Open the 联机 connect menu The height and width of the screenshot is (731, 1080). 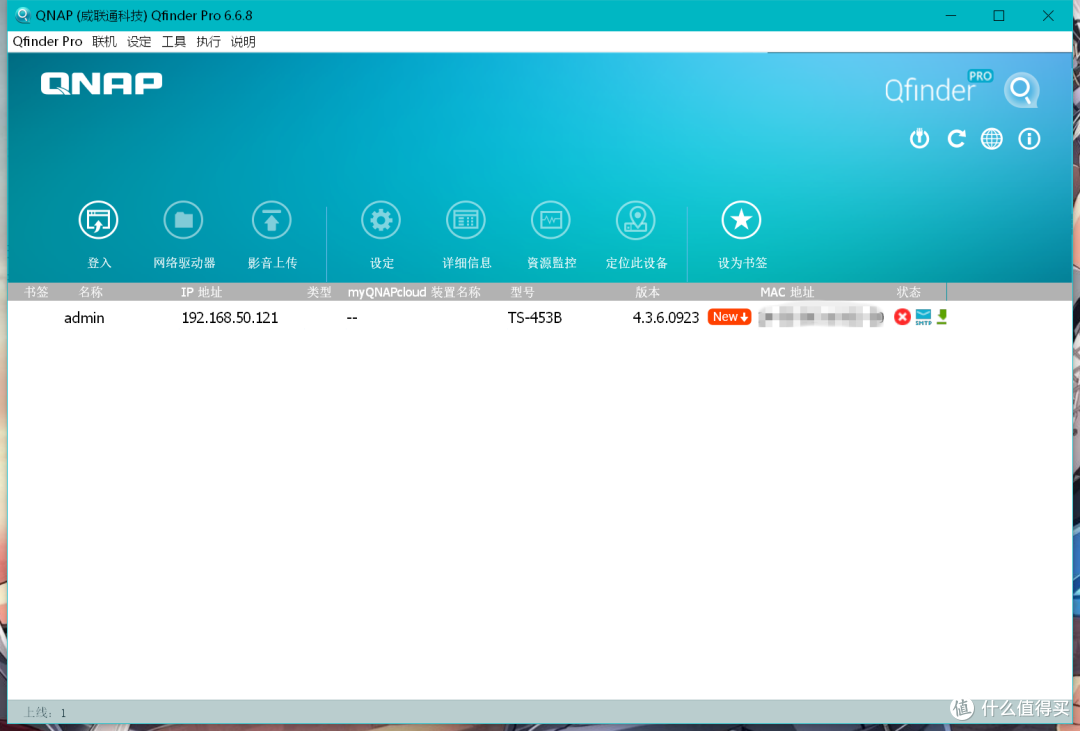point(104,41)
